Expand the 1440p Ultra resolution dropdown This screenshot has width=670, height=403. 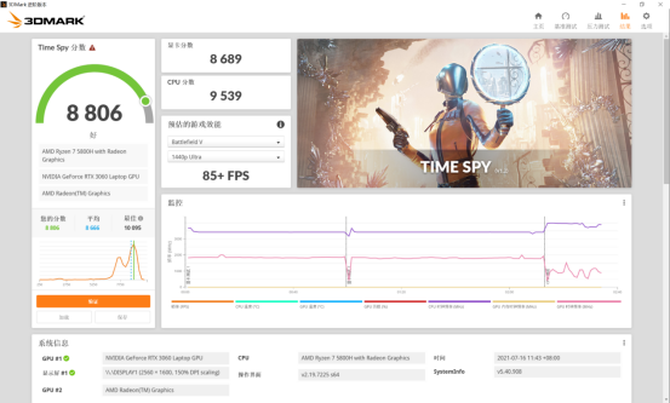point(226,157)
